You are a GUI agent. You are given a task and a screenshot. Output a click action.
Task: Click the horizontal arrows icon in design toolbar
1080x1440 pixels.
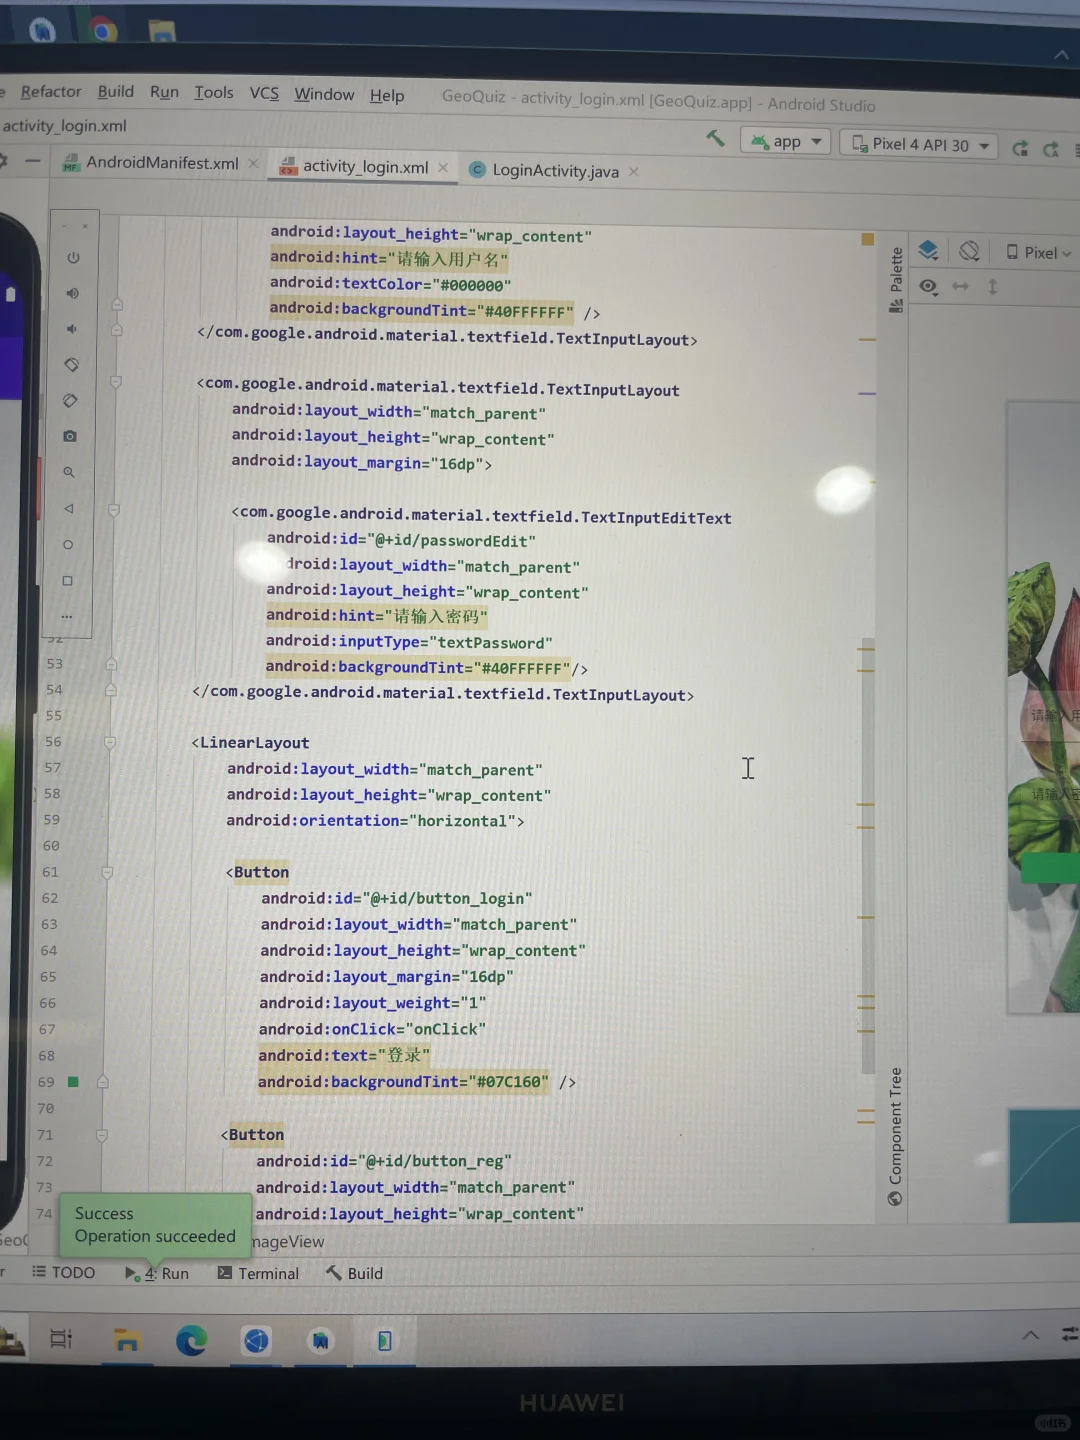point(960,287)
